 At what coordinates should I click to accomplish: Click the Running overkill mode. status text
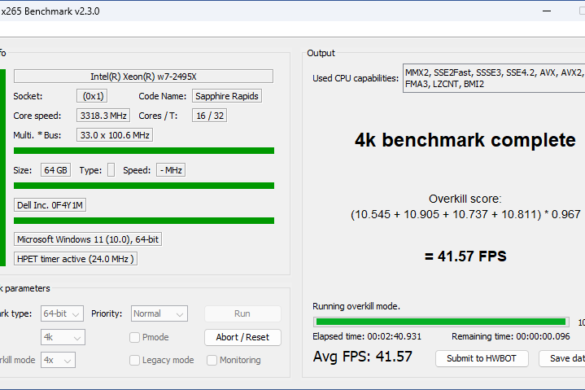click(356, 306)
